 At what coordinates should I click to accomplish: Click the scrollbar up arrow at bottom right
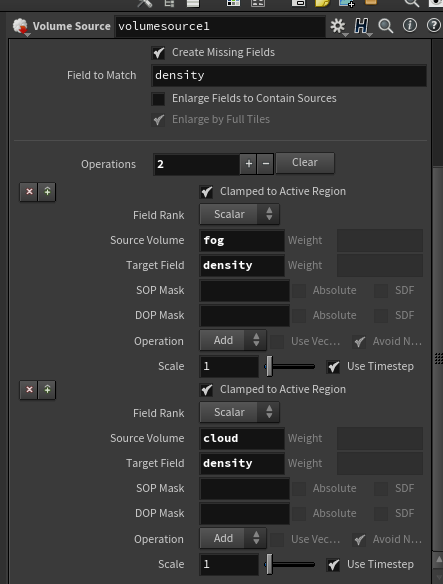coord(439,560)
